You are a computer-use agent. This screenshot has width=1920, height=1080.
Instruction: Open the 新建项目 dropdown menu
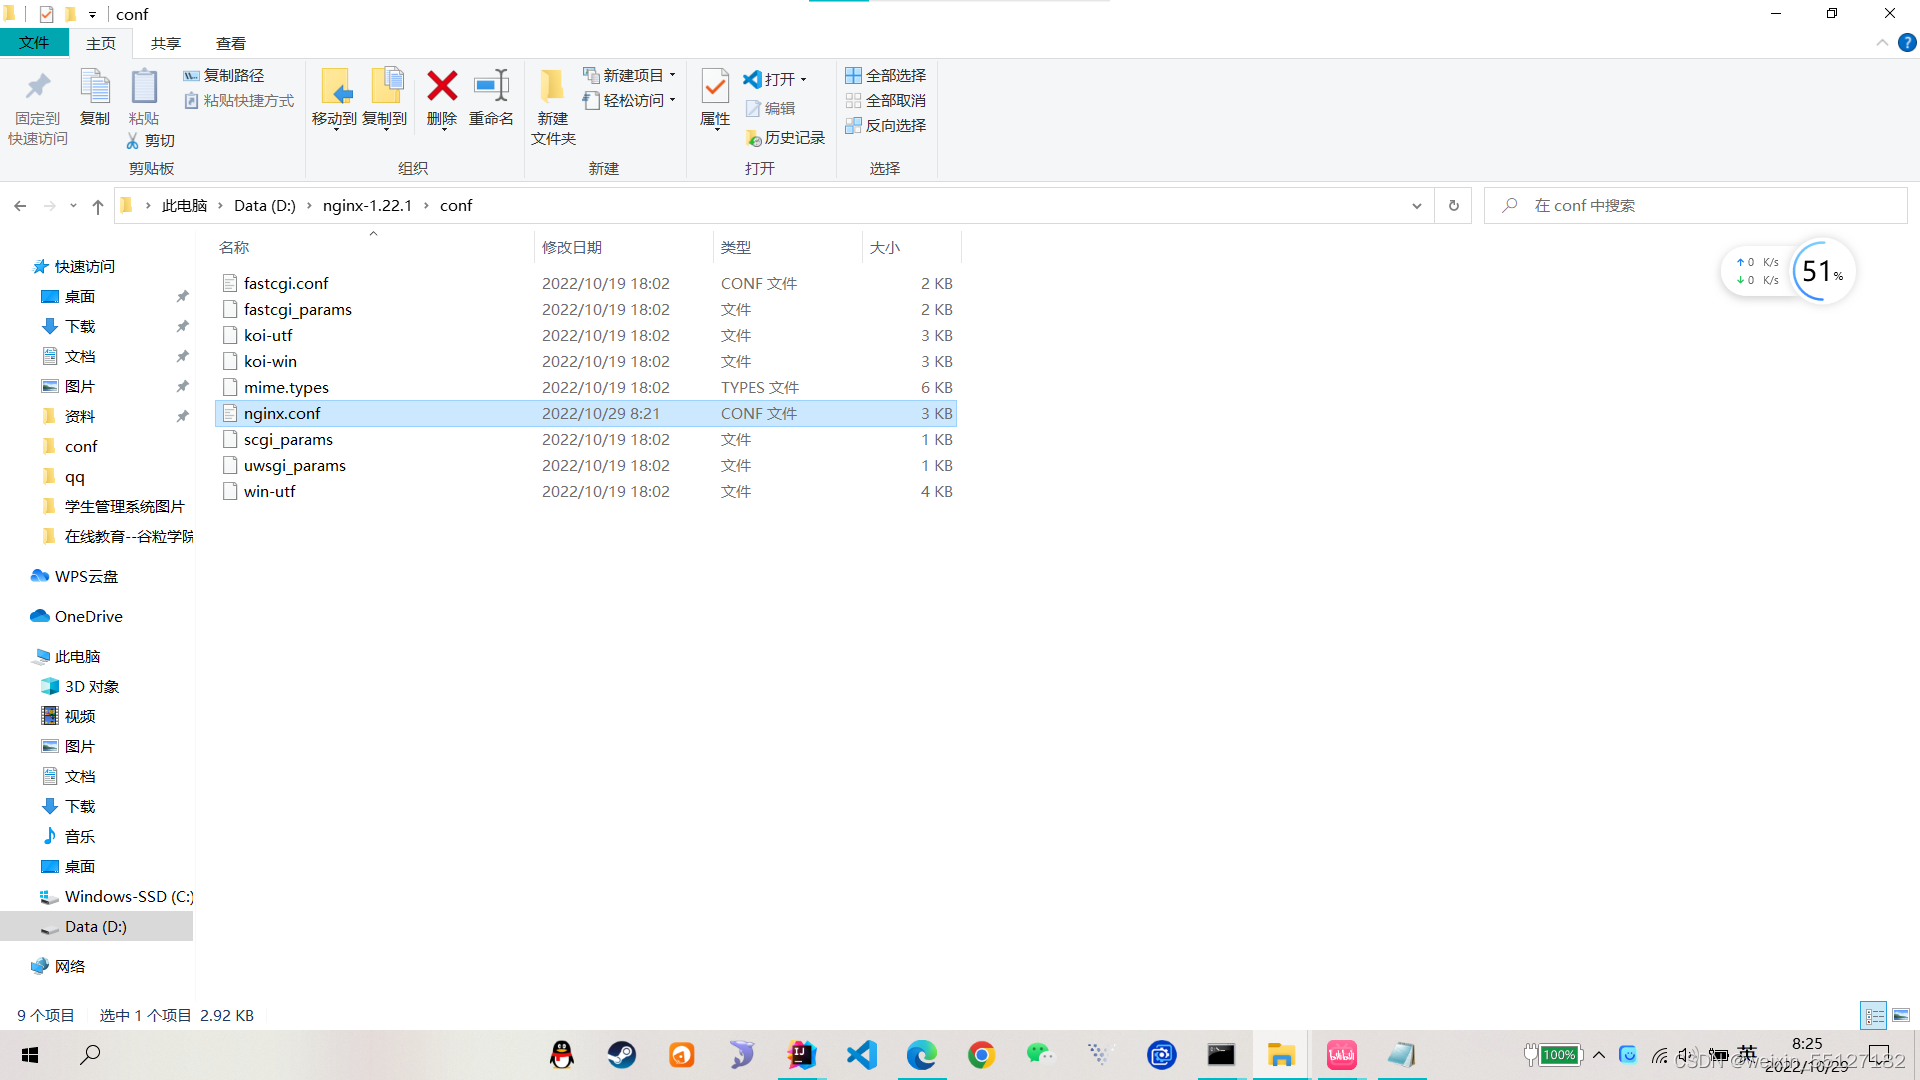(x=674, y=74)
